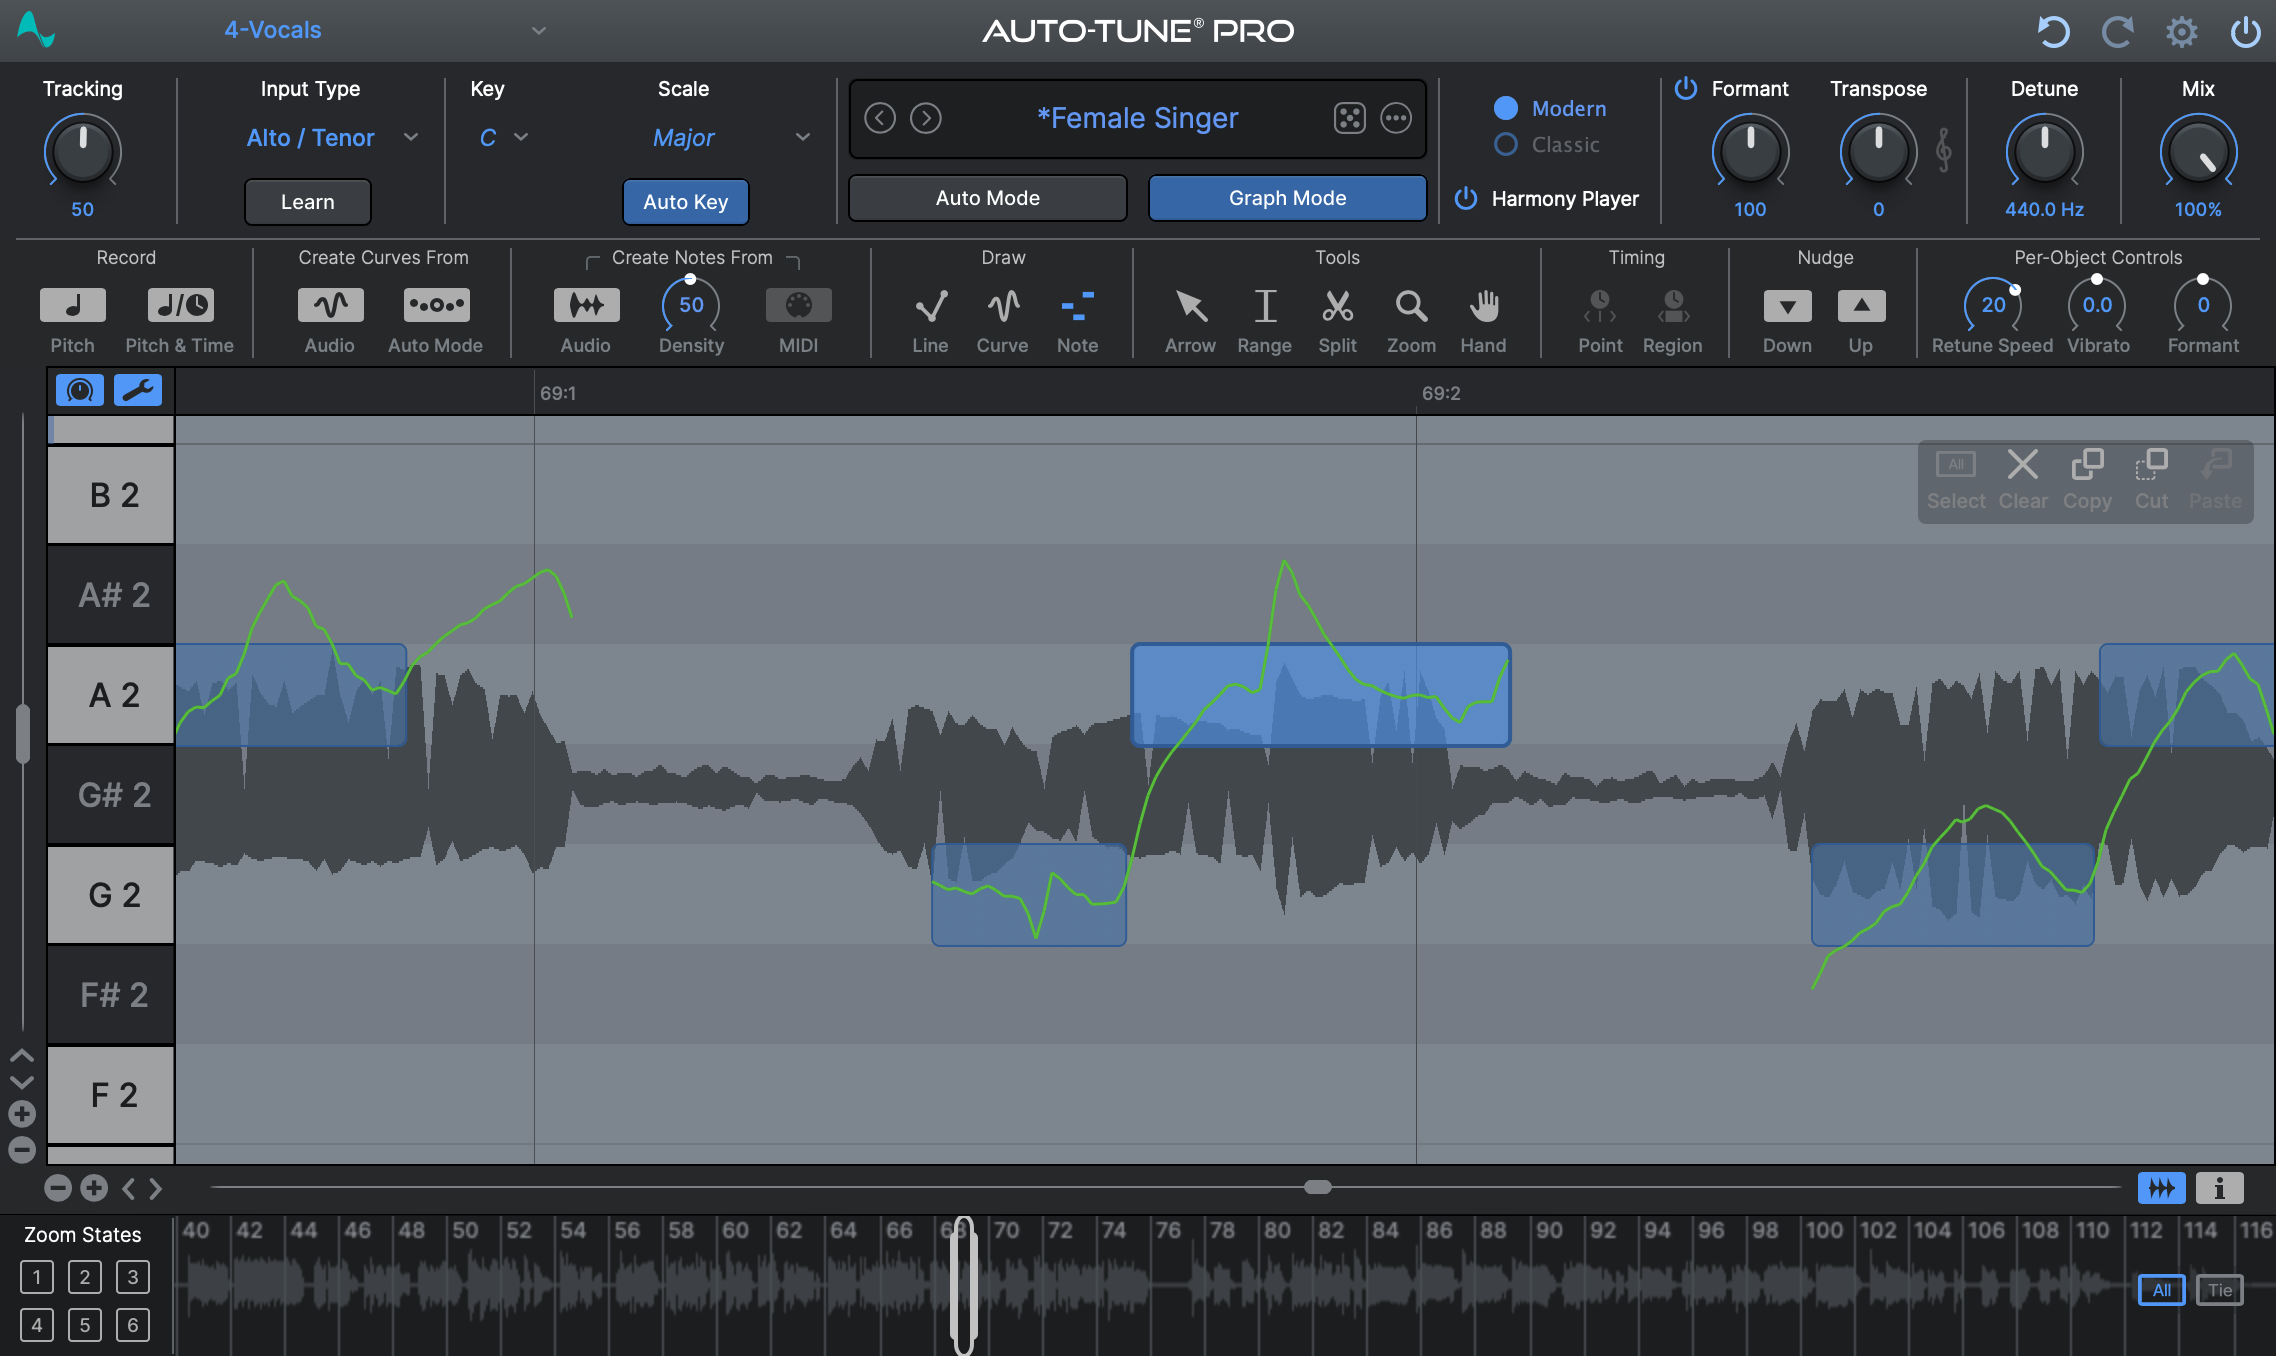Viewport: 2276px width, 1356px height.
Task: Select Graph Mode
Action: pos(1287,197)
